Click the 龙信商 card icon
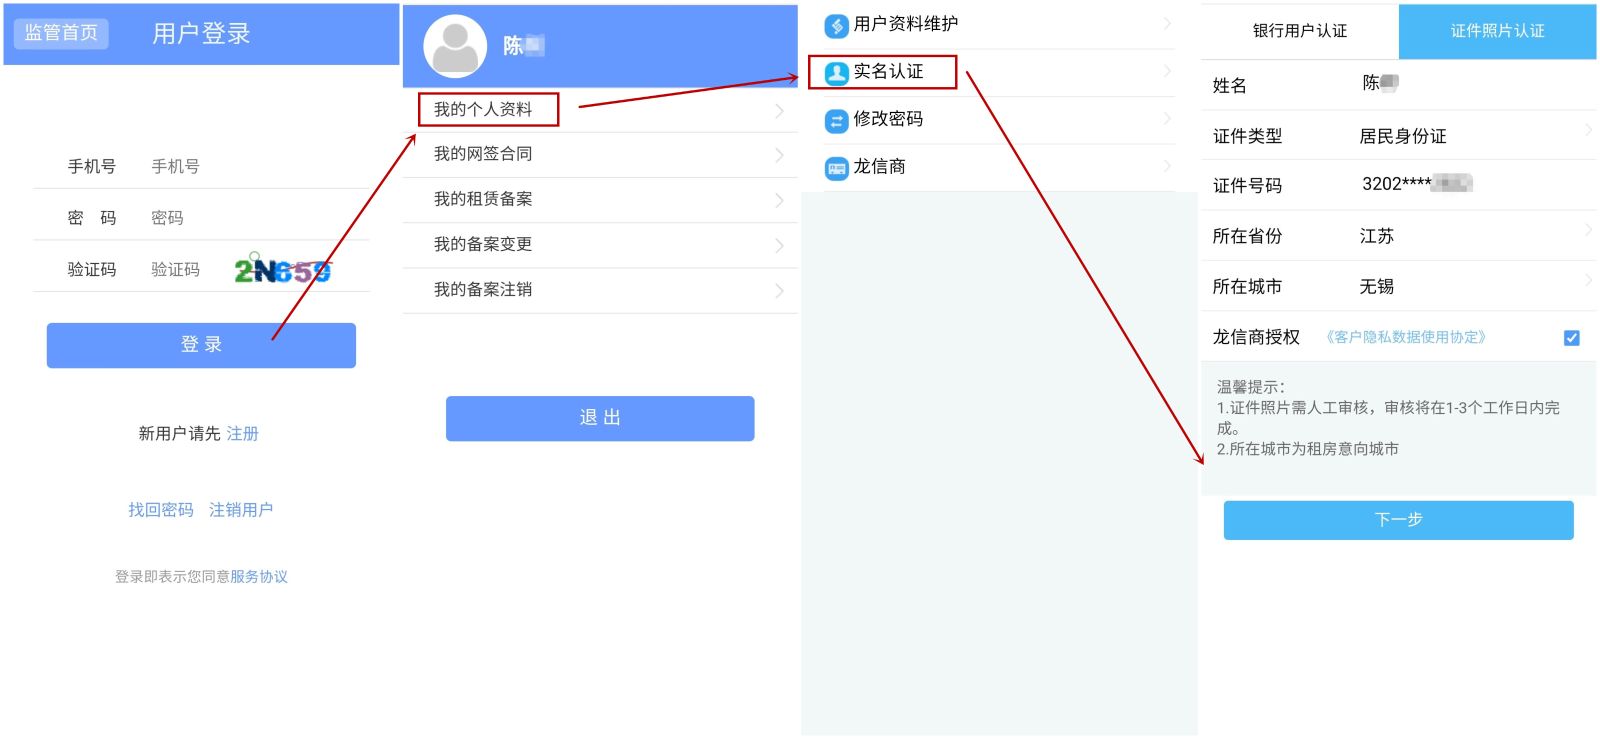Screen dimensions: 1600x739 pos(836,168)
